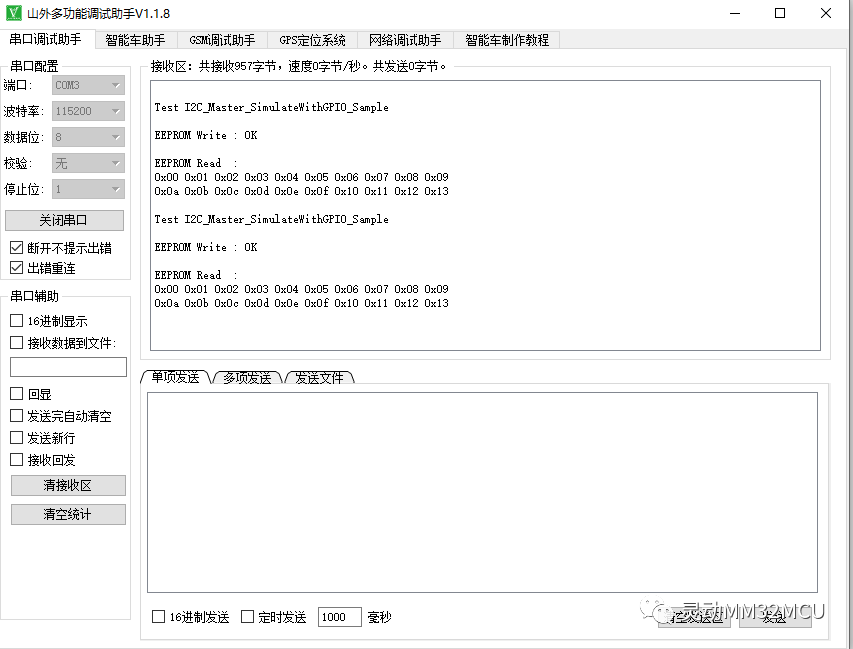This screenshot has height=649, width=853.
Task: Switch to the 多项发送 send tab
Action: [247, 378]
